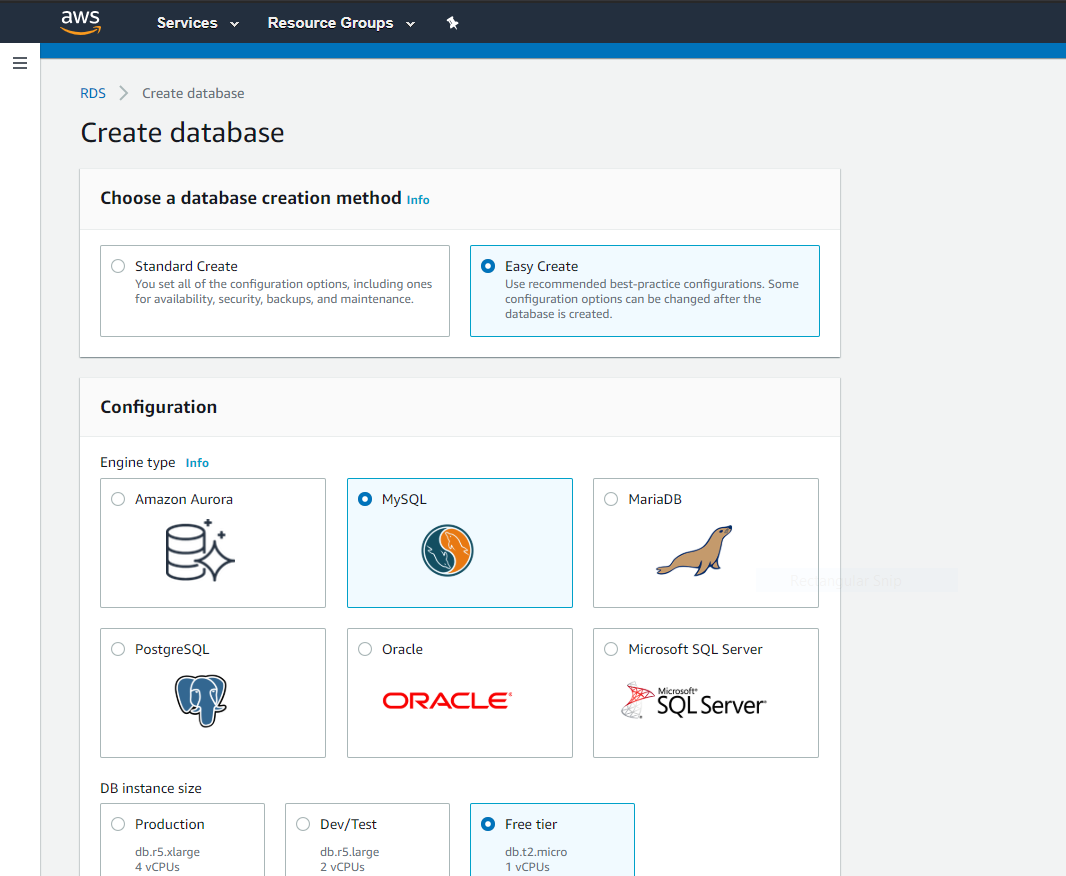Click the AWS logo icon

[81, 22]
